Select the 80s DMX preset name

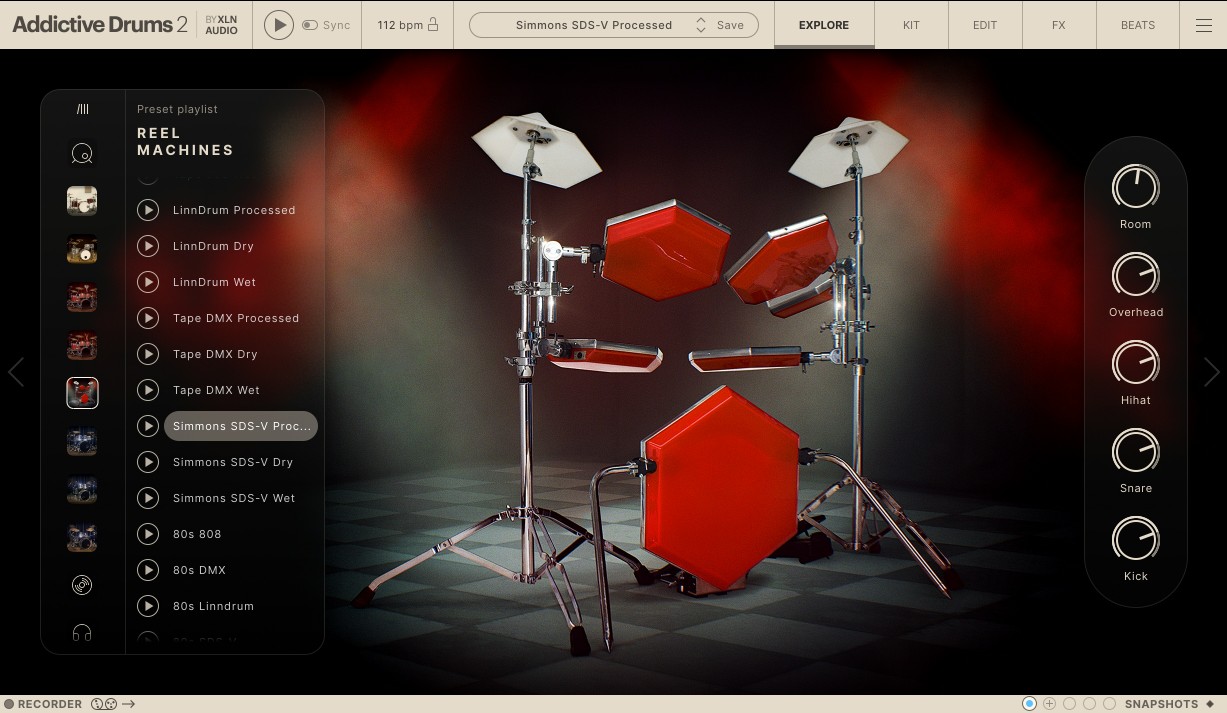[x=199, y=570]
